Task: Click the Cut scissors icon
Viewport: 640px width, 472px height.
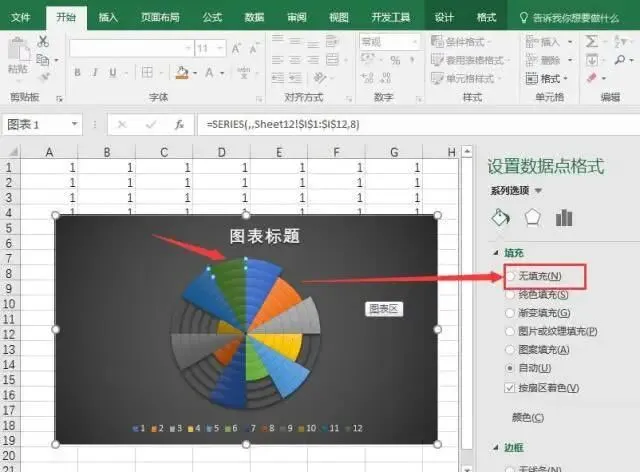Action: click(x=43, y=41)
